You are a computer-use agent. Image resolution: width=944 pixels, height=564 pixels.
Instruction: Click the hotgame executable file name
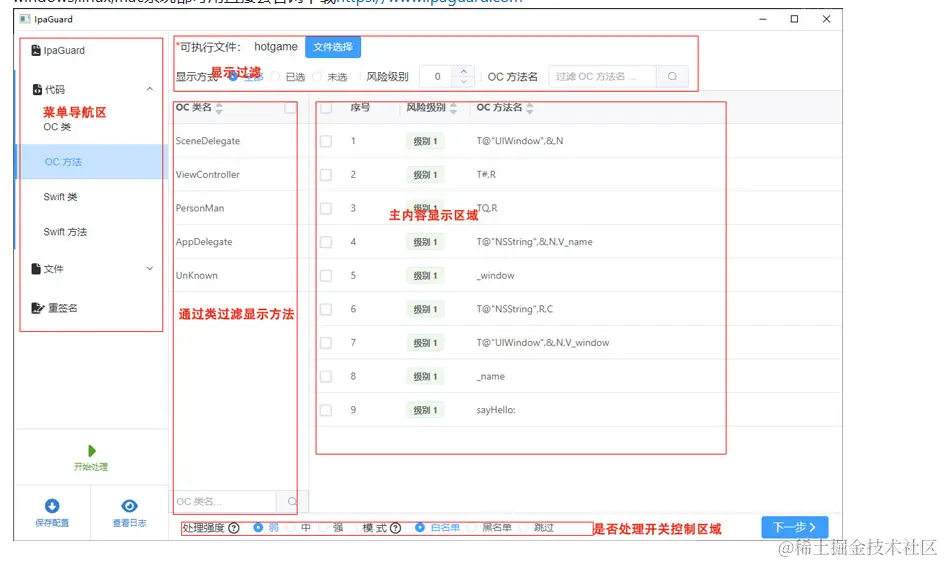tap(276, 47)
